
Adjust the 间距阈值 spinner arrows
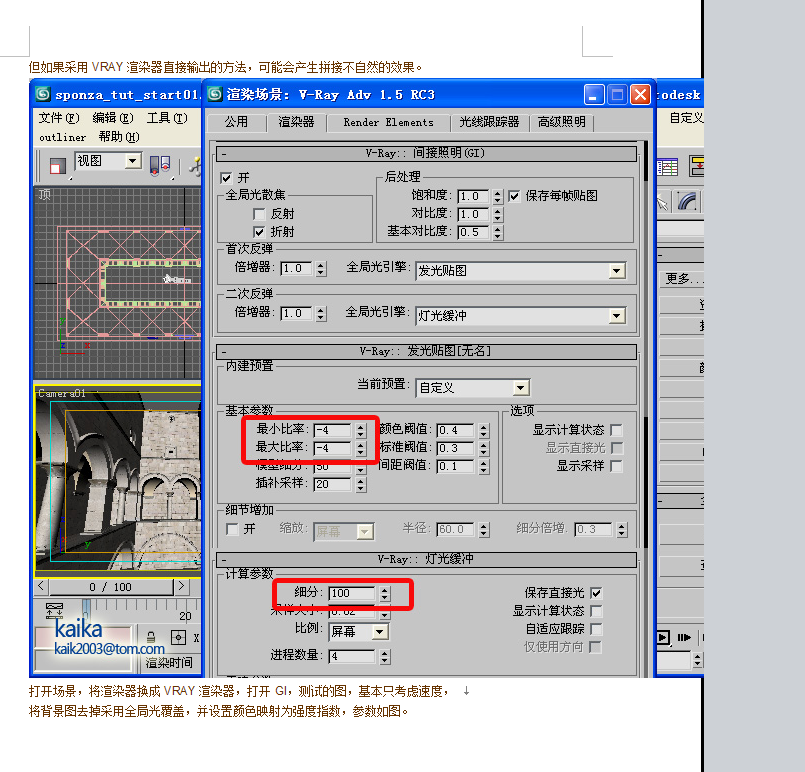[484, 466]
